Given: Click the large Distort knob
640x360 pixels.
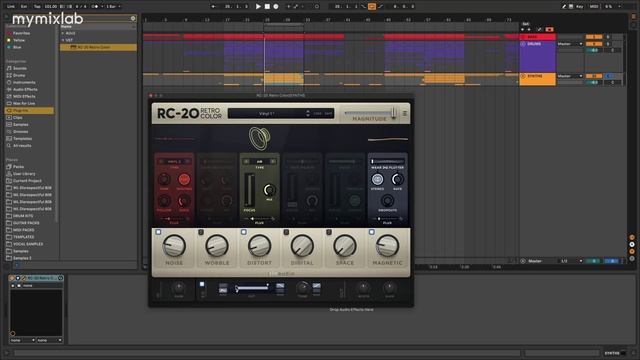Looking at the screenshot, I should point(260,246).
